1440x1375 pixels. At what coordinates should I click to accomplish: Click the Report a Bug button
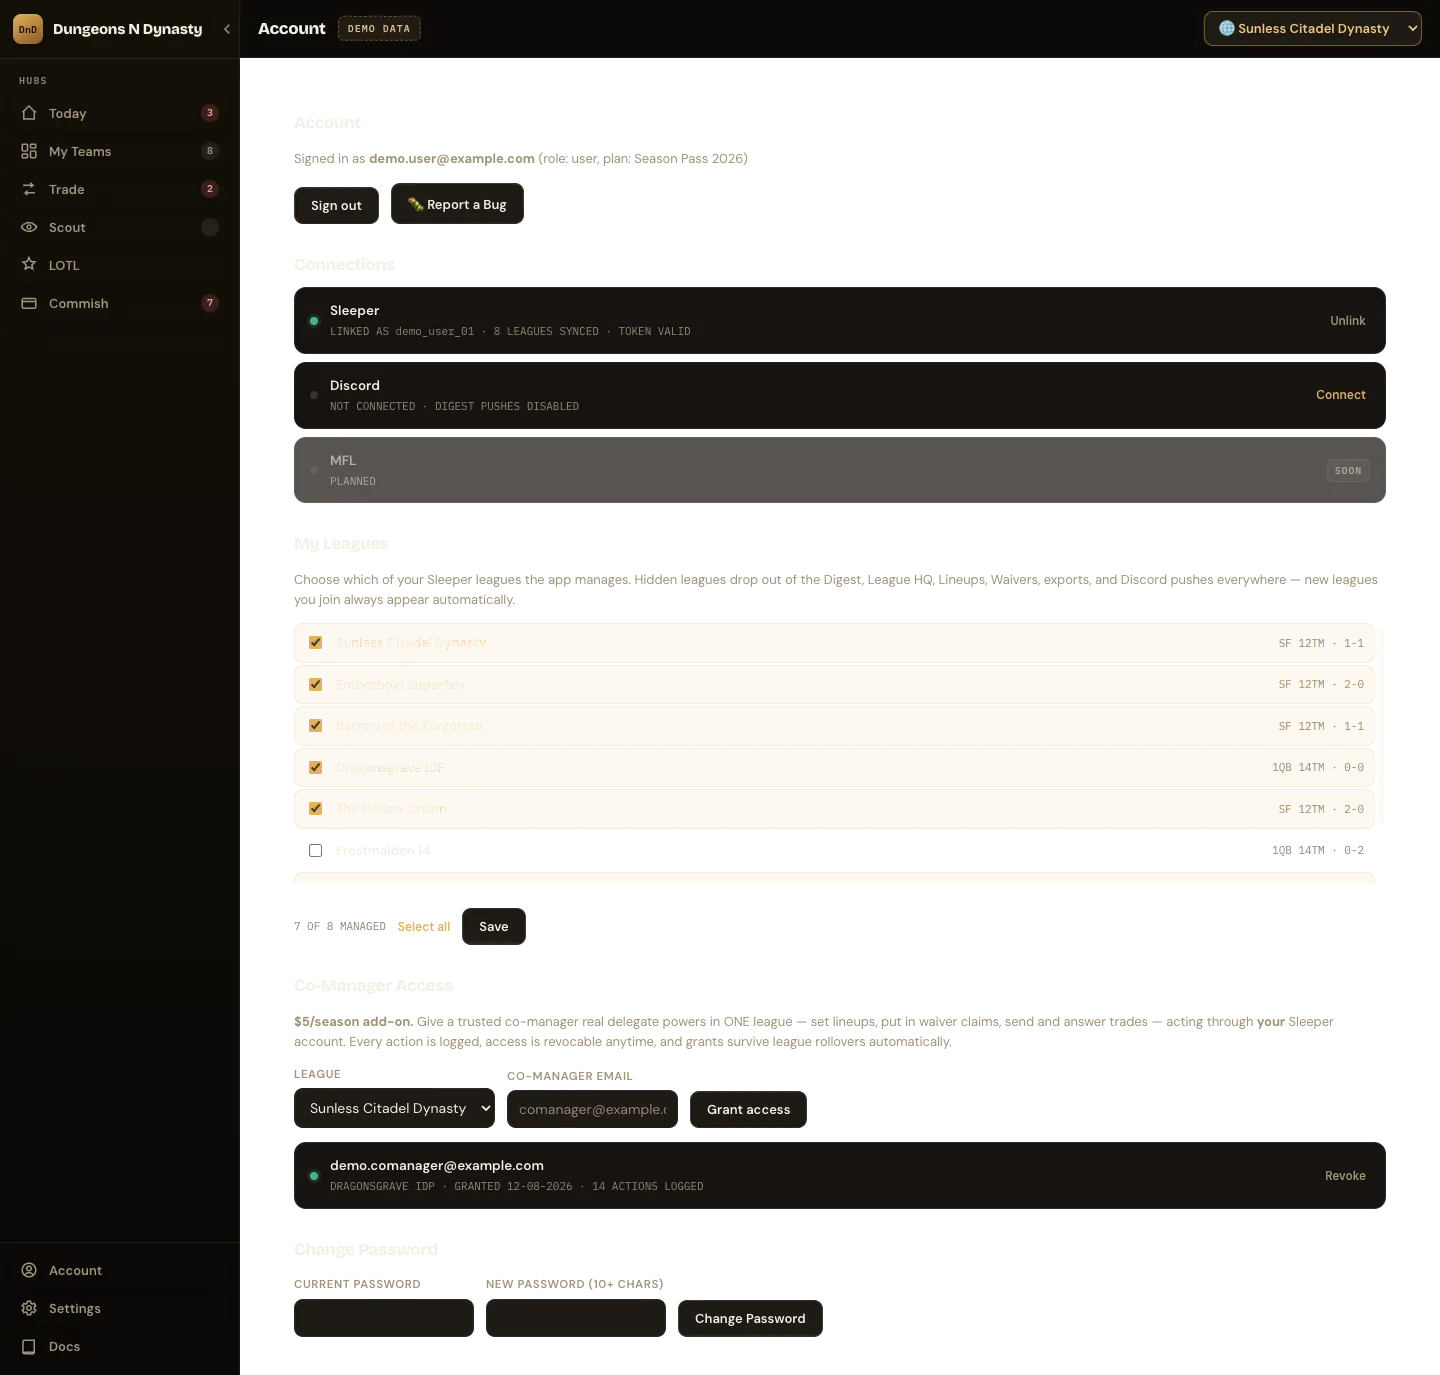pyautogui.click(x=457, y=204)
